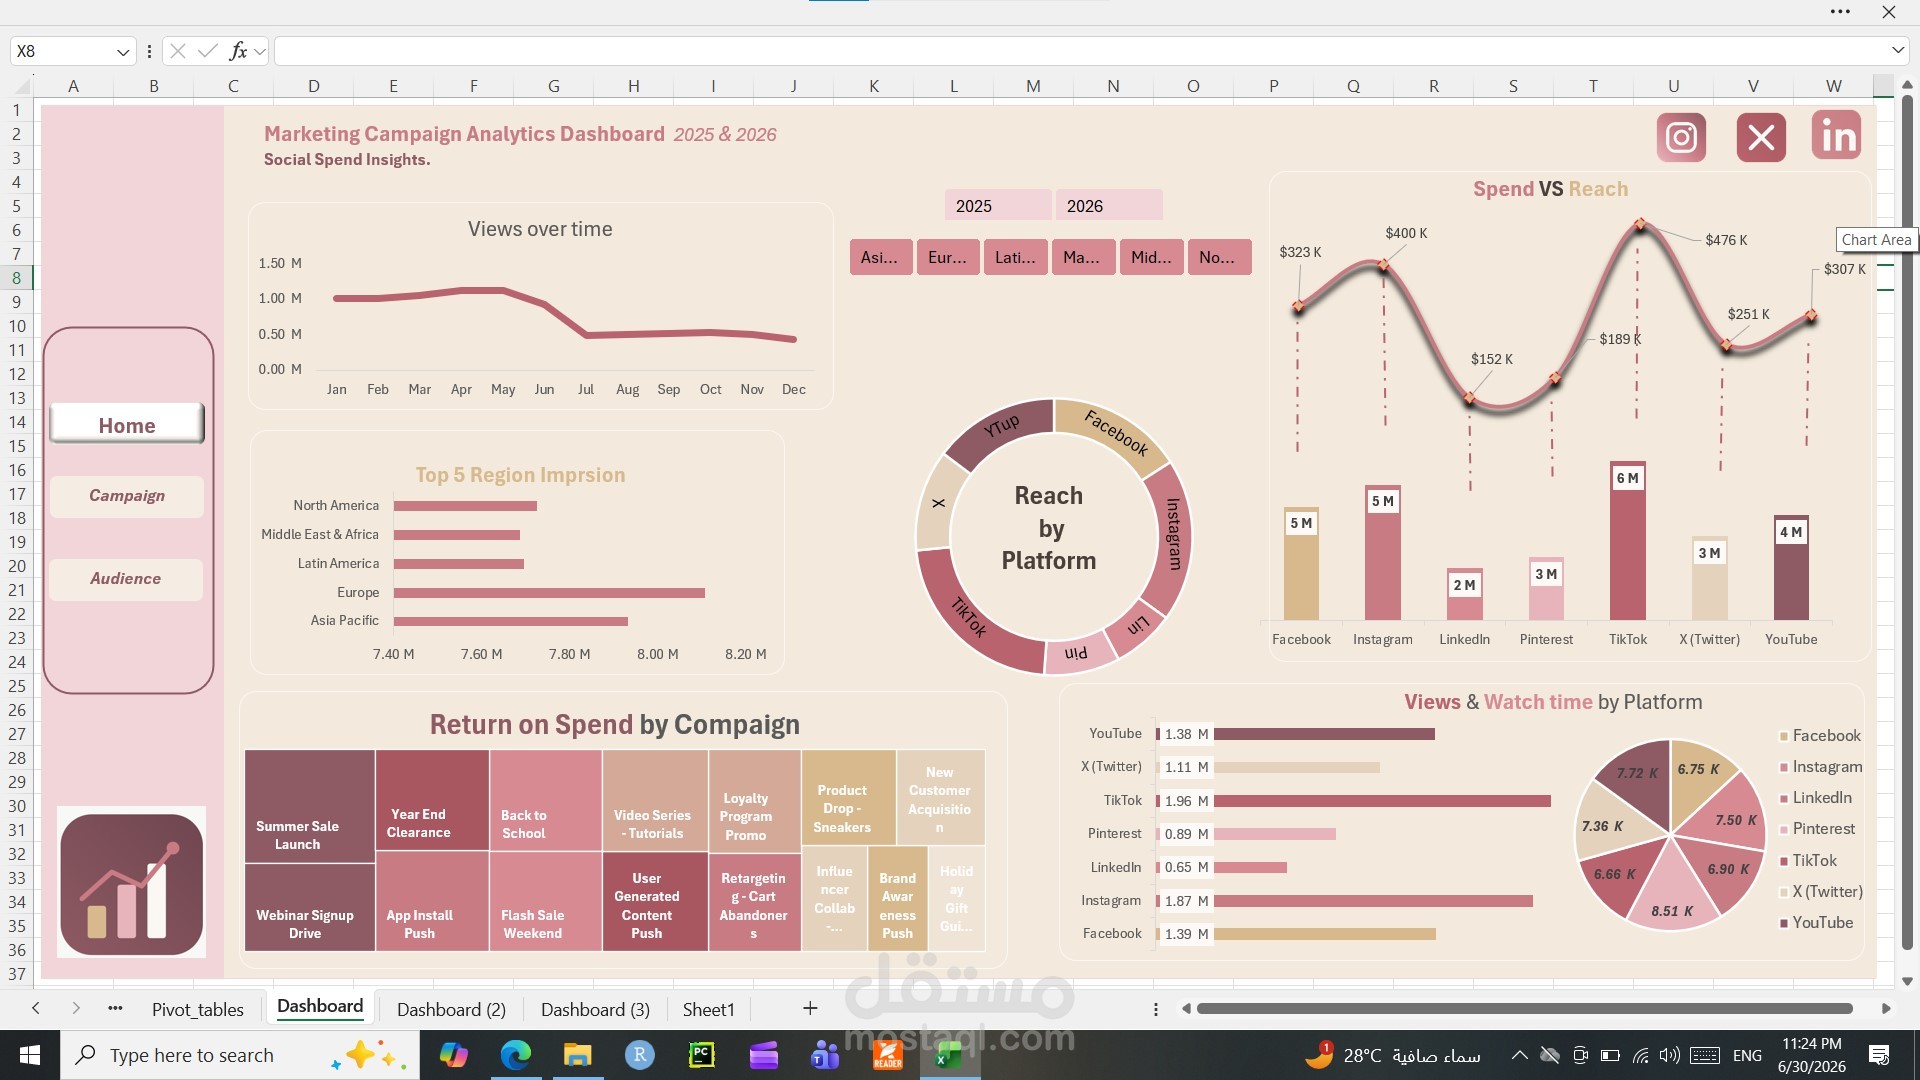Confirm formula entry checkmark icon

point(208,51)
